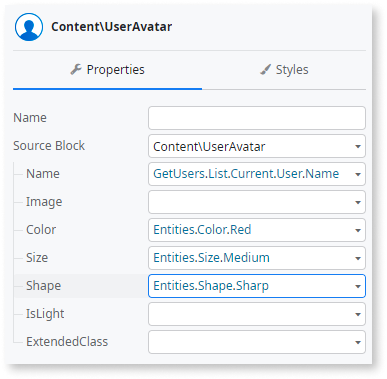Image resolution: width=387 pixels, height=379 pixels.
Task: Select the Shape property label
Action: [43, 286]
